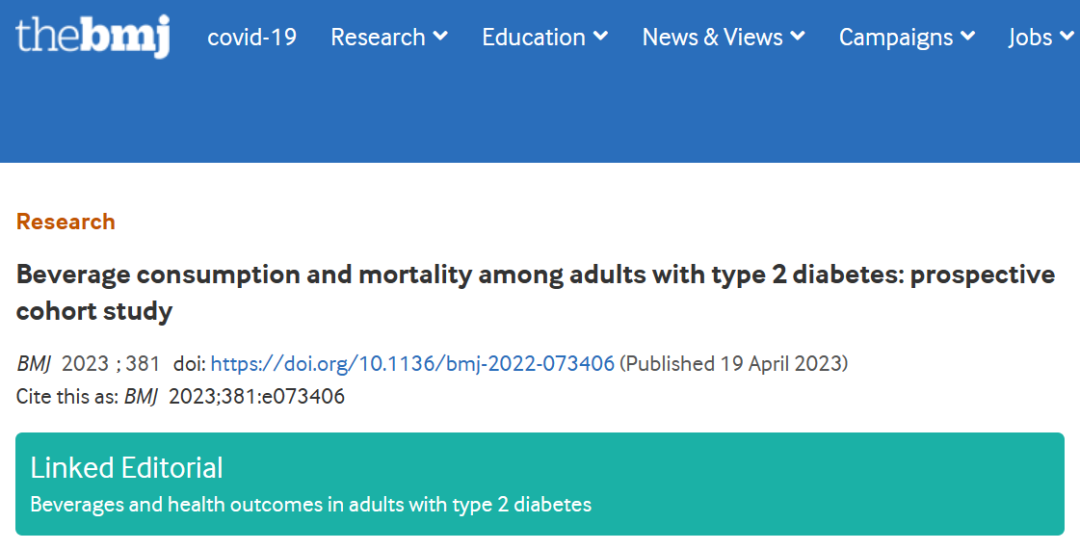This screenshot has width=1080, height=550.
Task: Expand the Campaigns dropdown chevron
Action: tap(968, 37)
